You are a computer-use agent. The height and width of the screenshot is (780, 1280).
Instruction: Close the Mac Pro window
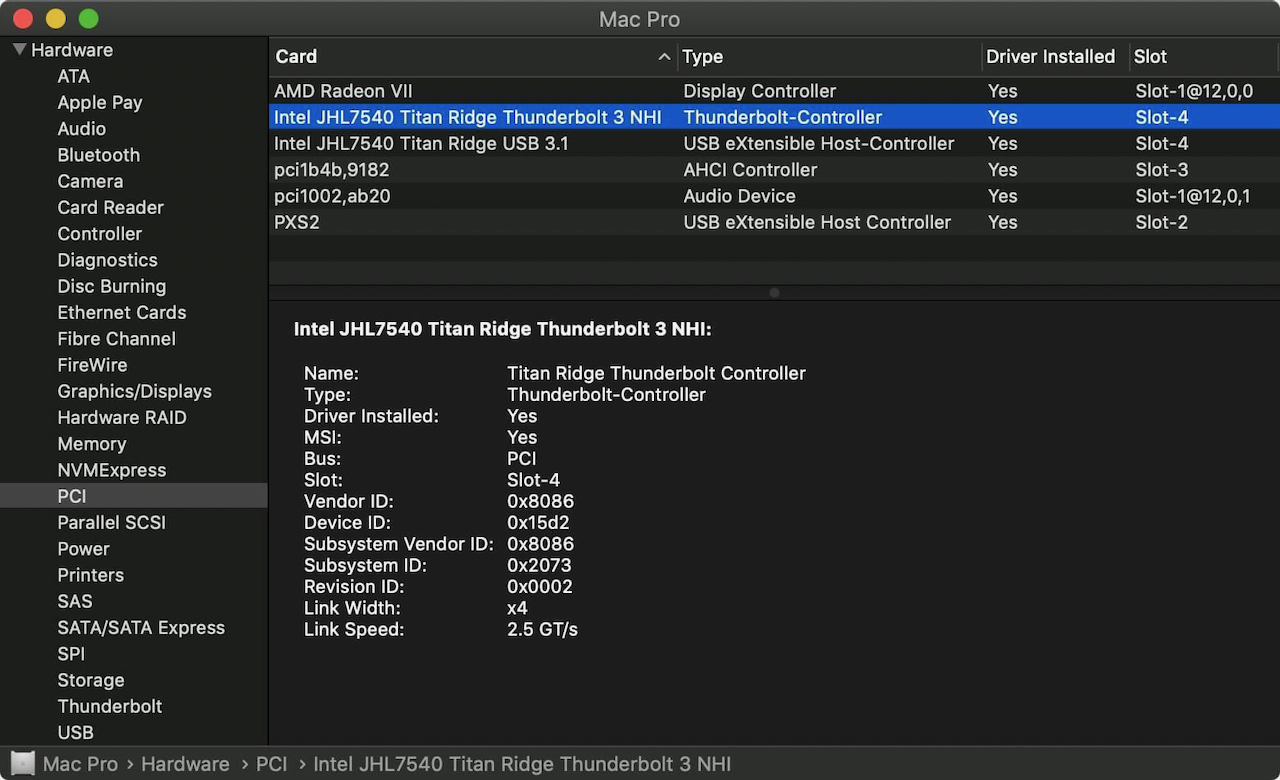[x=23, y=18]
